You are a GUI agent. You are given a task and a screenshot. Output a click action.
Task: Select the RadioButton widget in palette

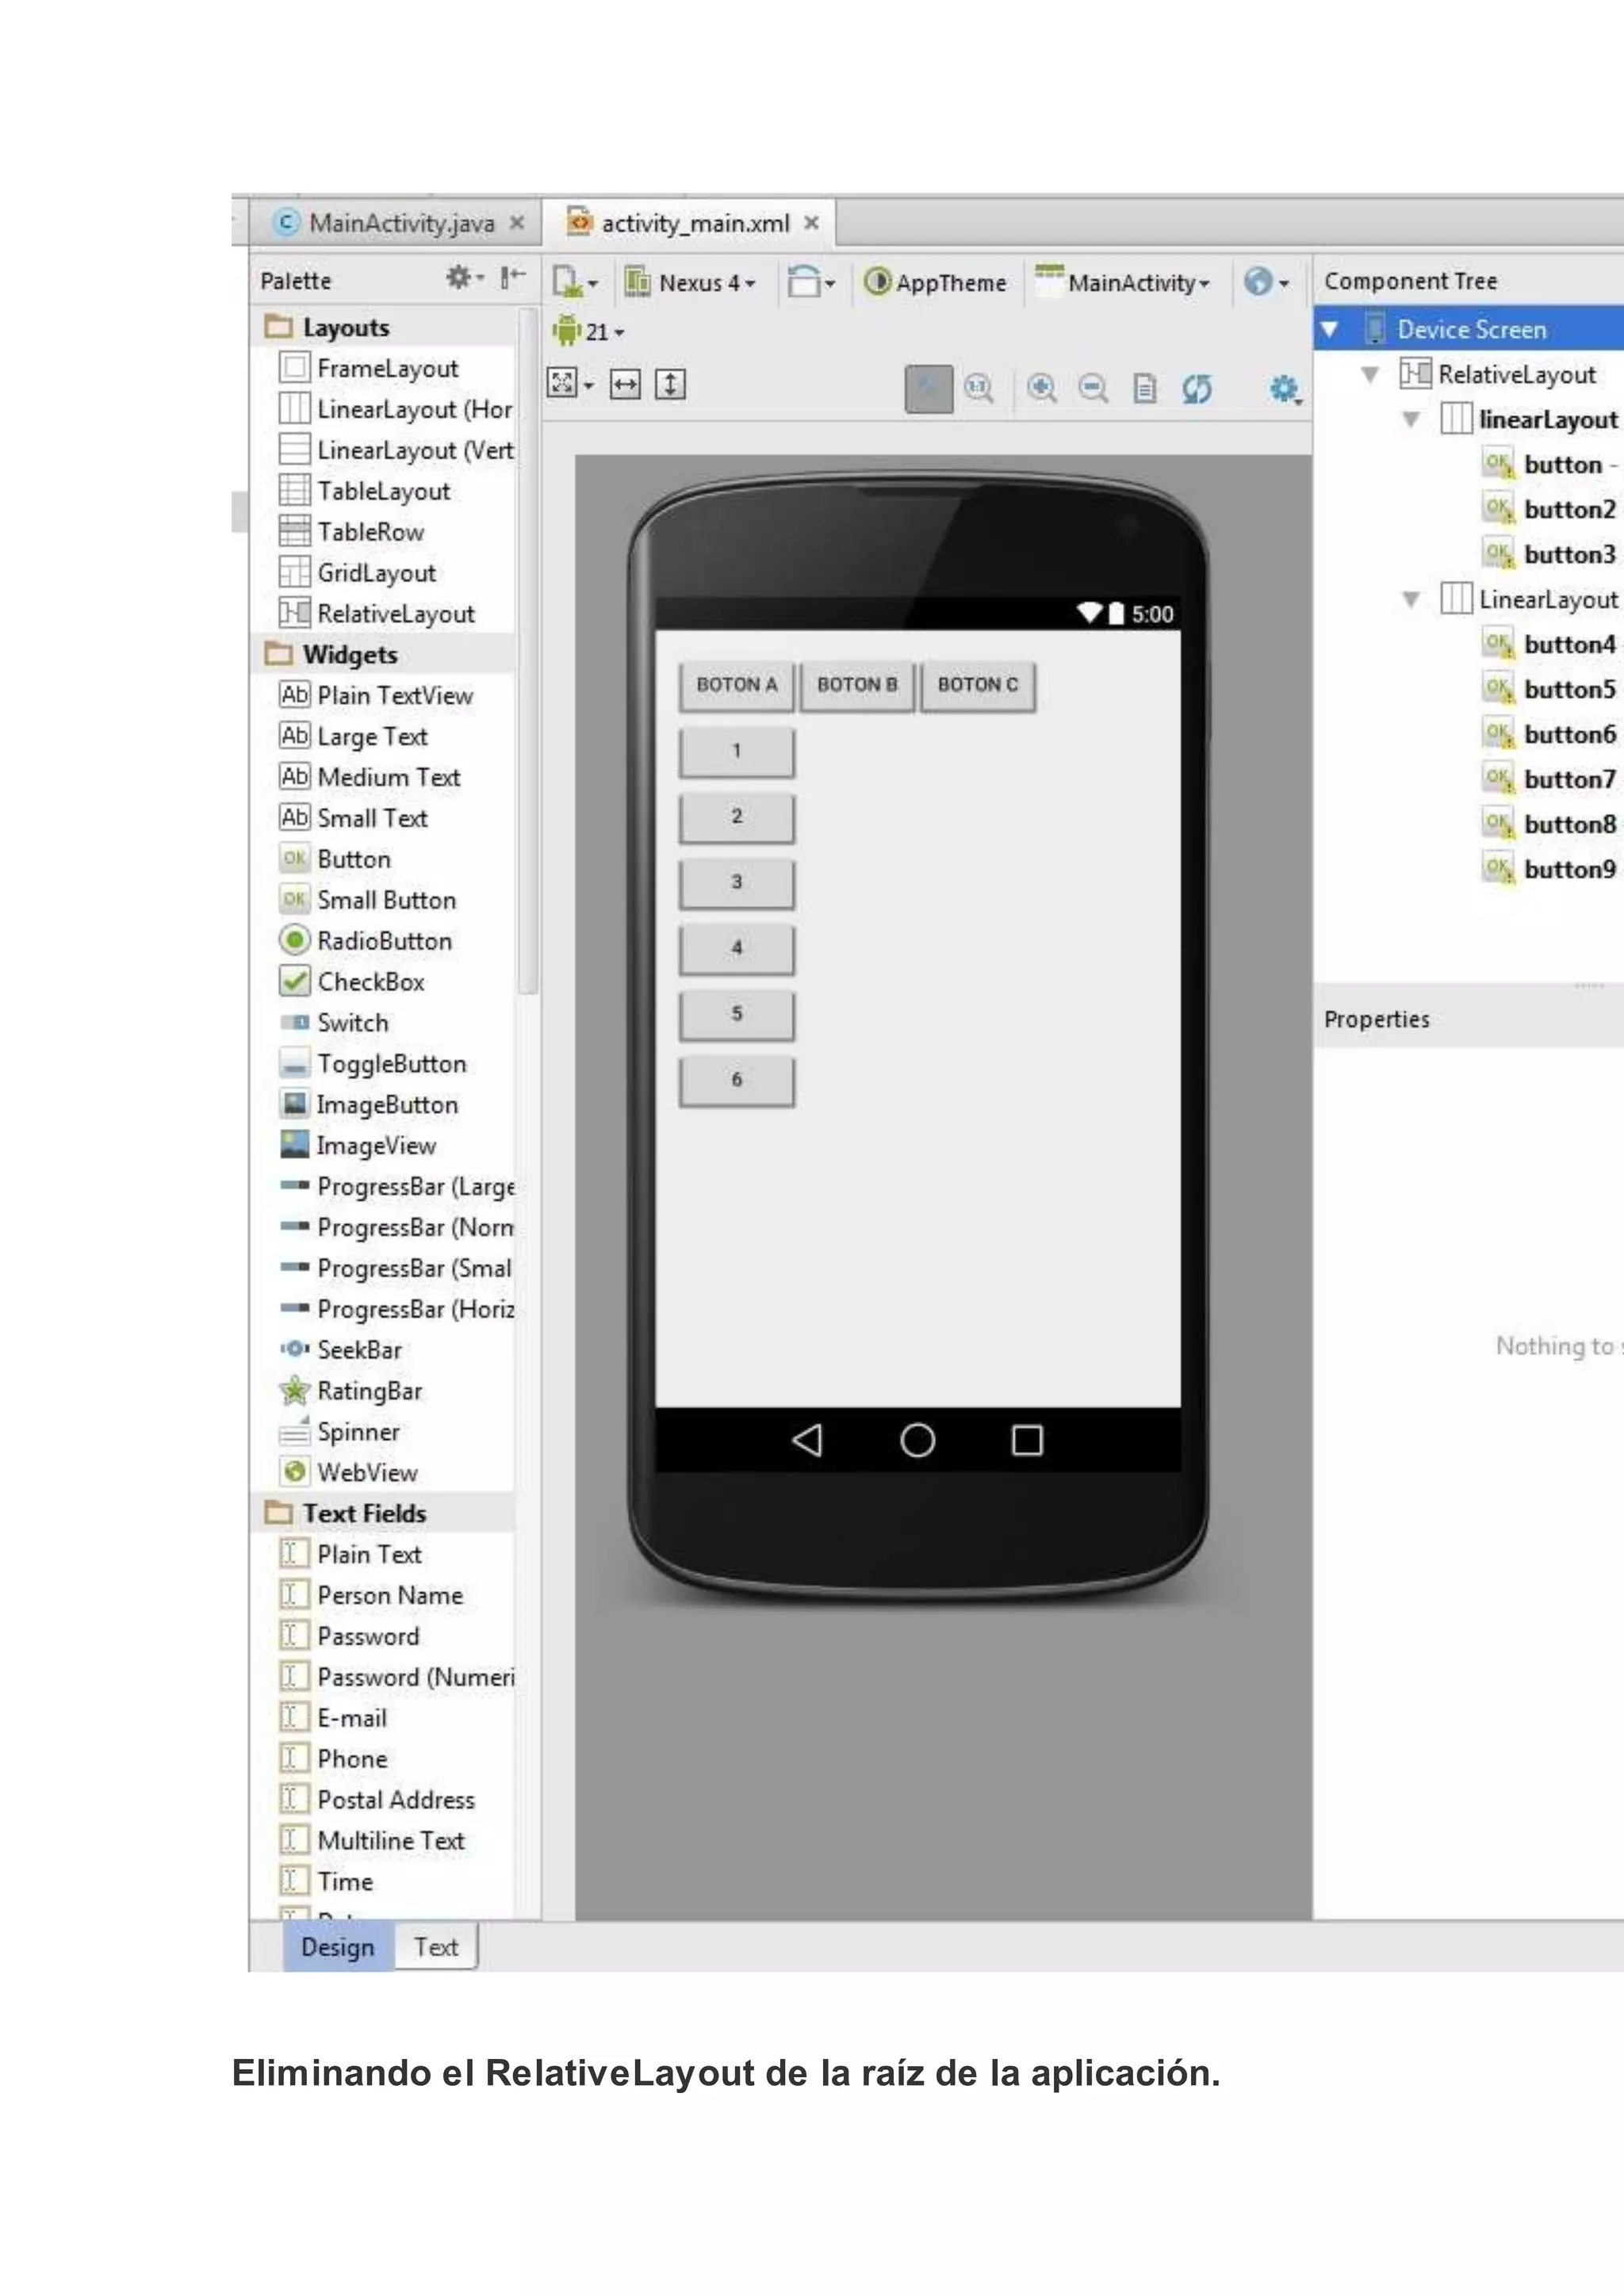click(384, 941)
